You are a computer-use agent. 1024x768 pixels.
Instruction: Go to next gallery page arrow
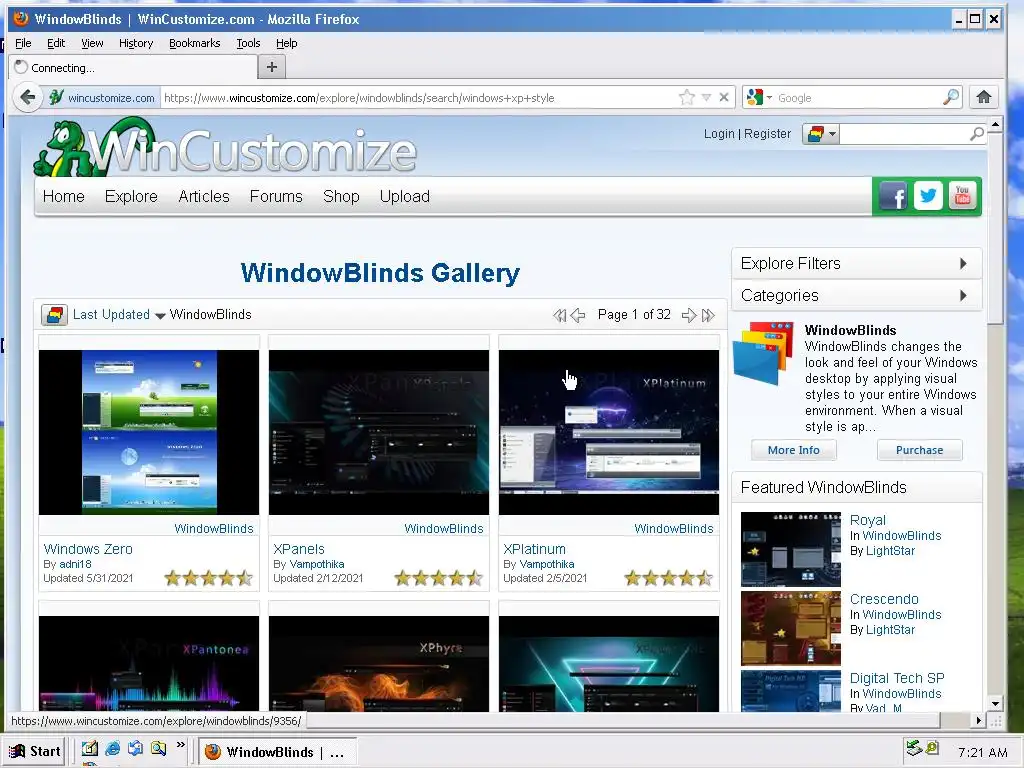[688, 315]
